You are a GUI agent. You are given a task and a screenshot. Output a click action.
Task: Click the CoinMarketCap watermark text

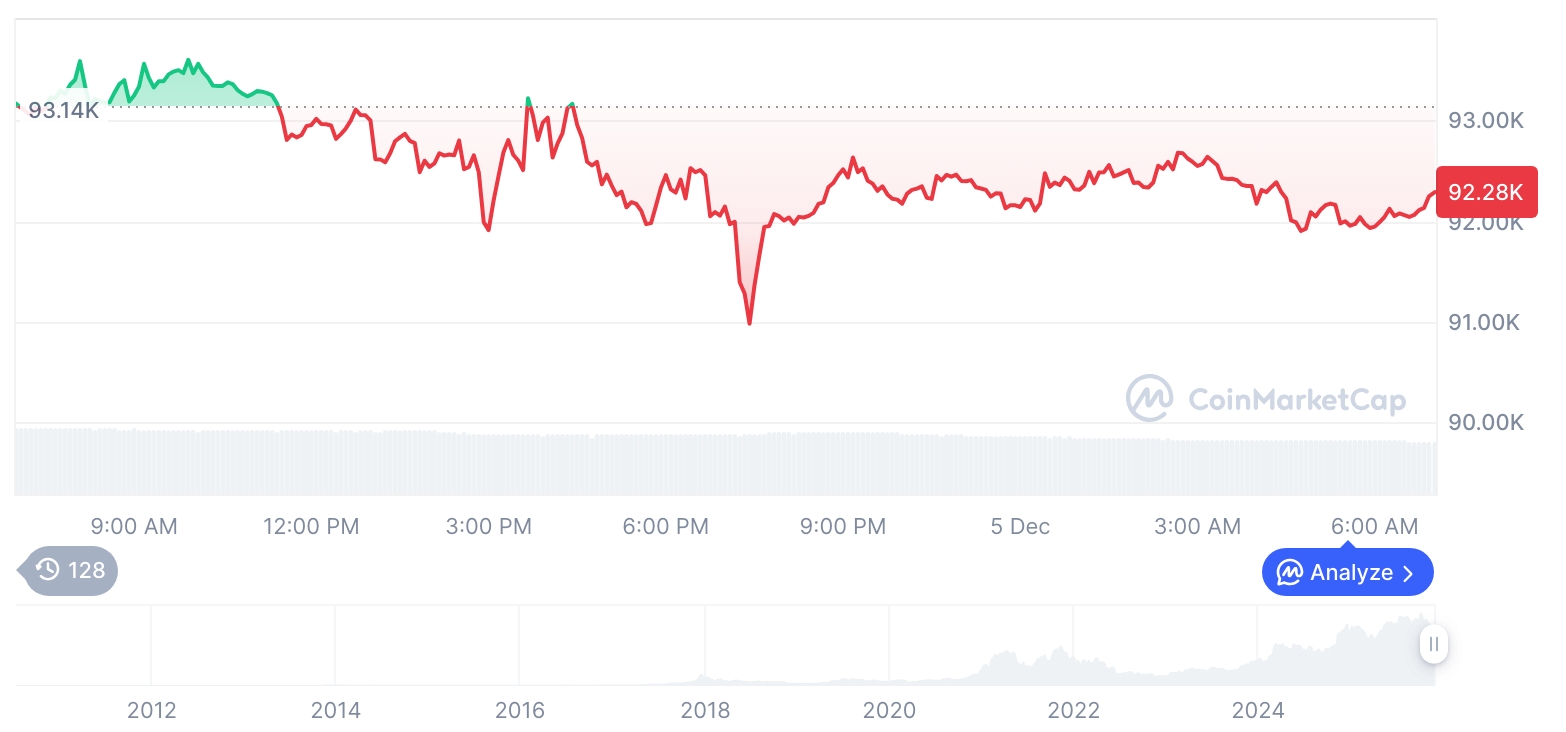(1296, 400)
